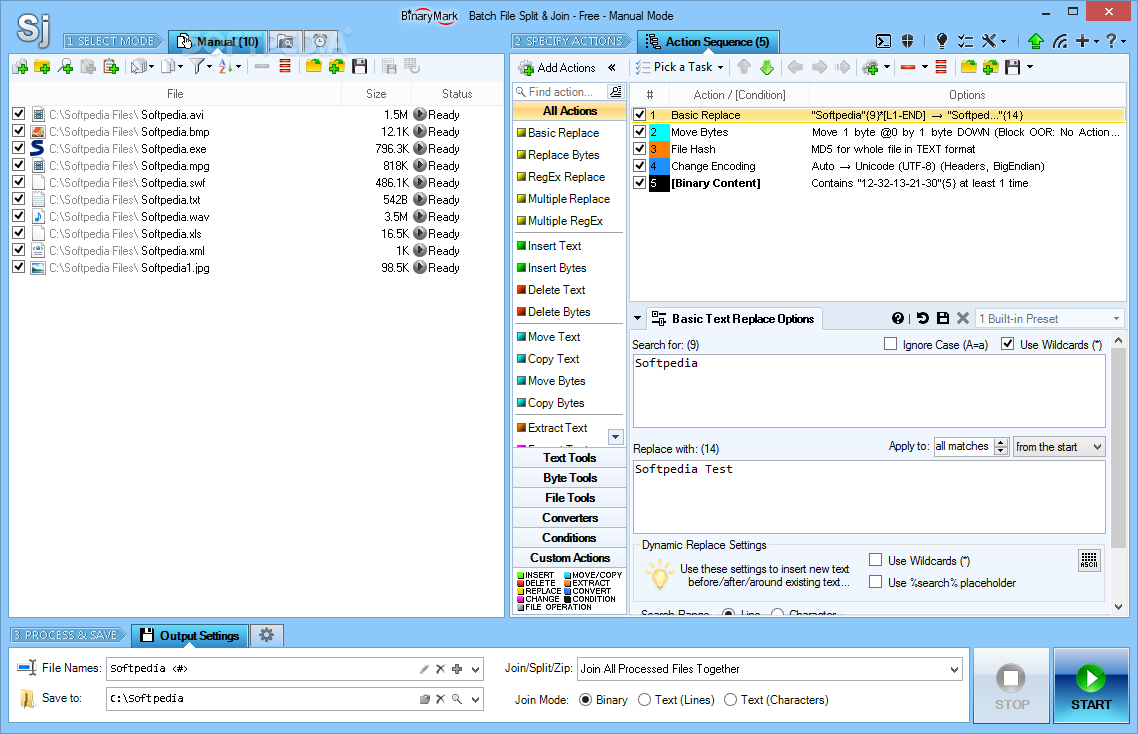Viewport: 1138px width, 734px height.
Task: Click the Apply to matches stepper
Action: (x=1002, y=446)
